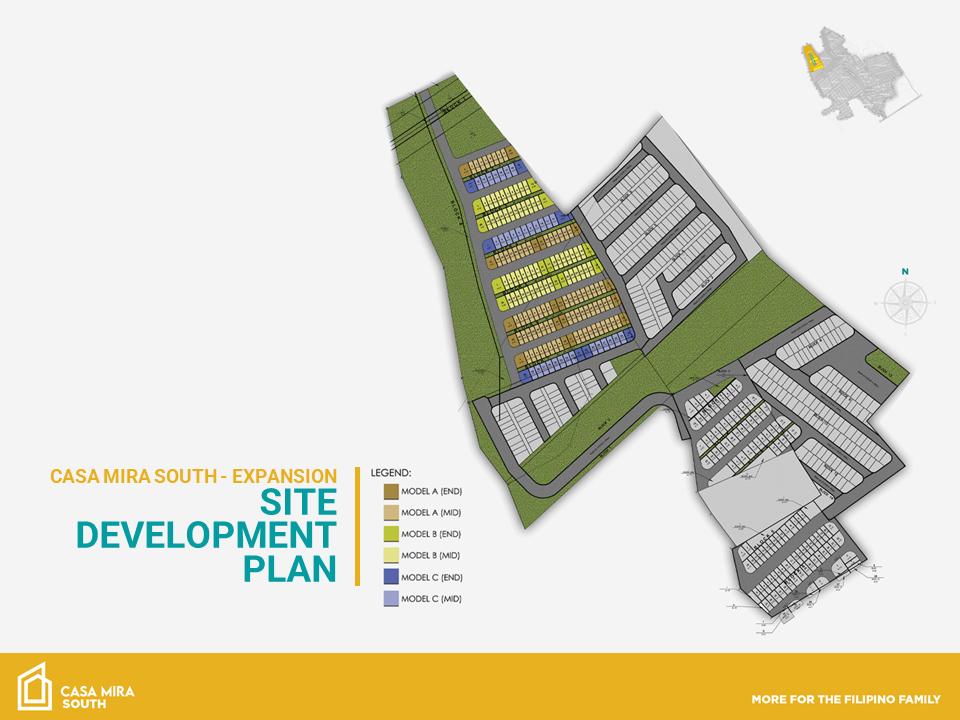Click the Casa Mira house logo icon

[x=34, y=686]
